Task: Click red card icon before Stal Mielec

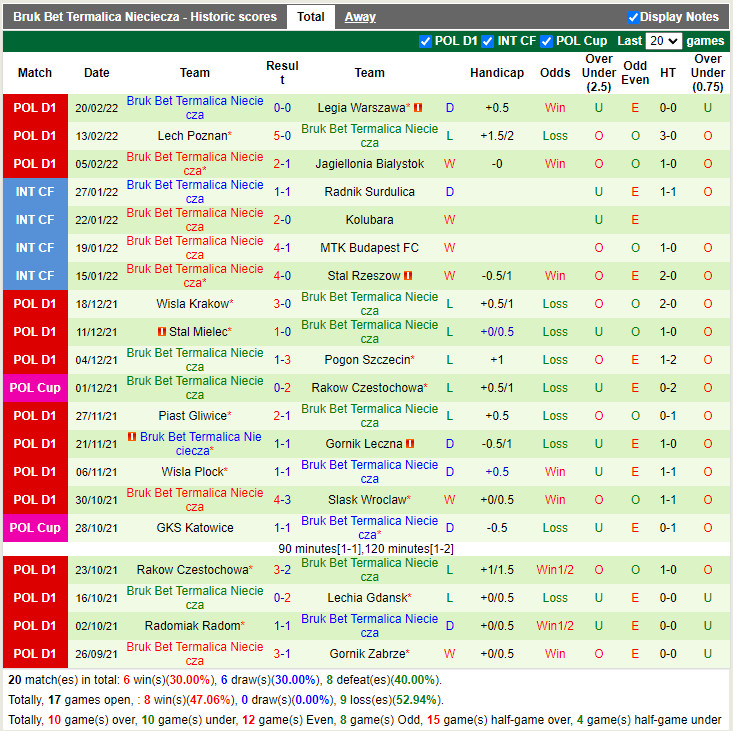Action: point(162,332)
